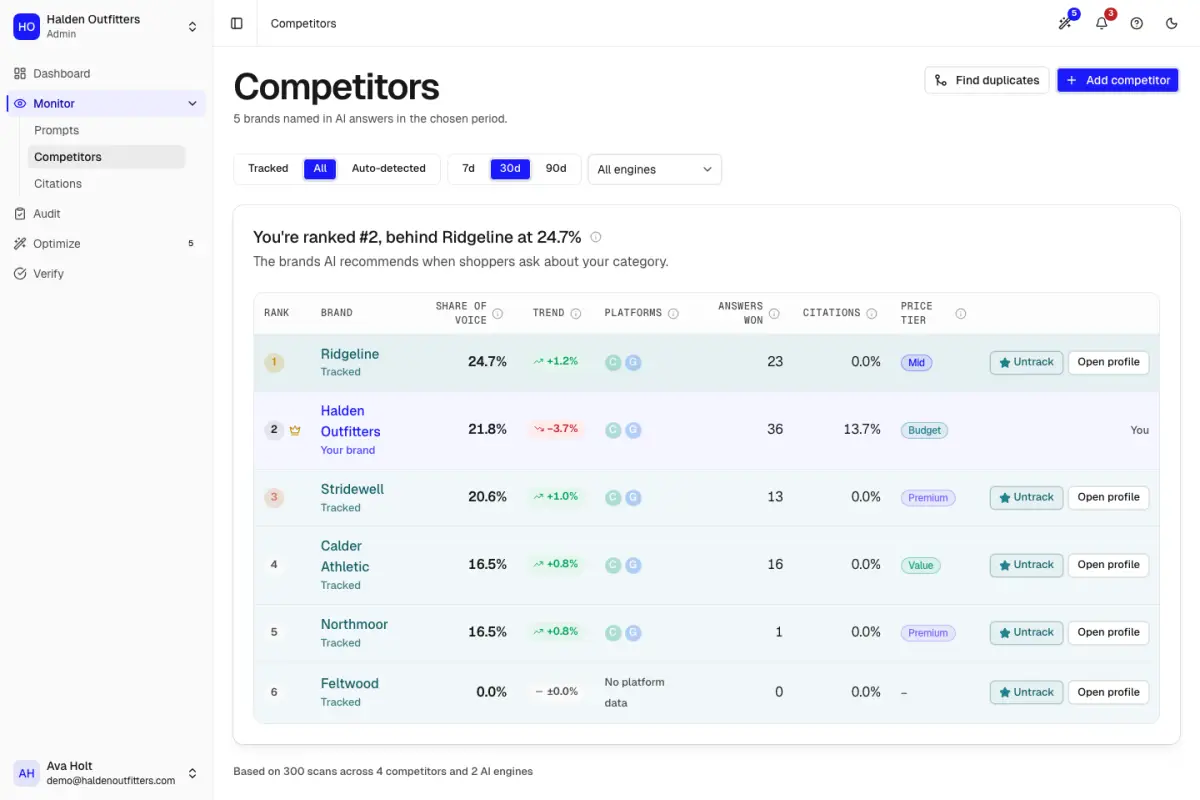Open profile for Ridgeline
Image resolution: width=1200 pixels, height=800 pixels.
coord(1108,362)
